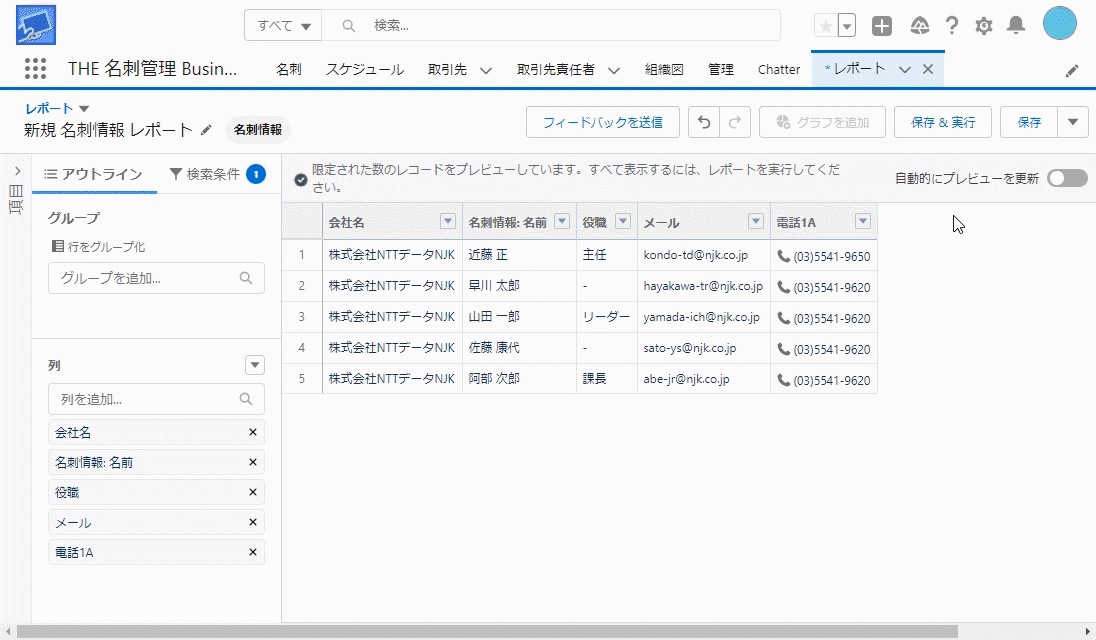The width and height of the screenshot is (1096, 640).
Task: Open the Salesforce Help question mark
Action: pos(951,26)
